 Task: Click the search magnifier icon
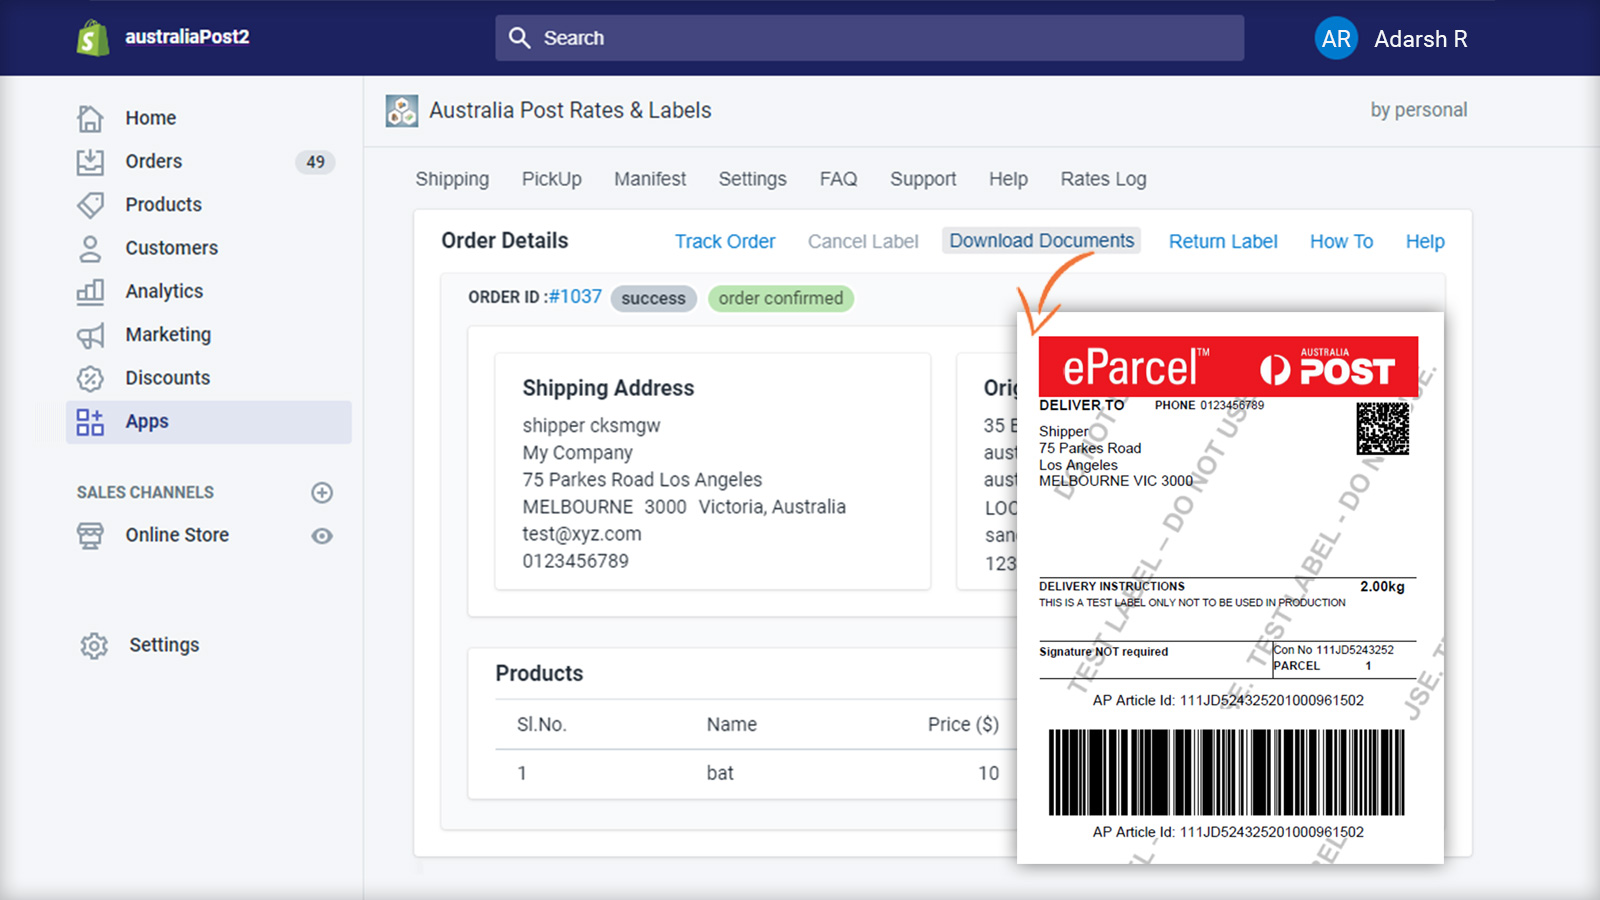[x=519, y=38]
